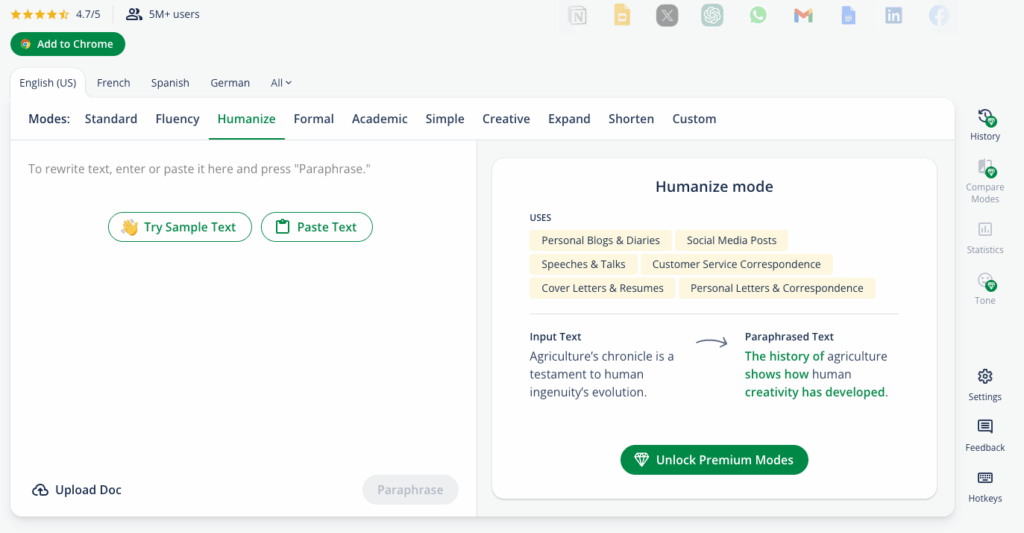
Task: Select the Humanize mode tab
Action: tap(246, 119)
